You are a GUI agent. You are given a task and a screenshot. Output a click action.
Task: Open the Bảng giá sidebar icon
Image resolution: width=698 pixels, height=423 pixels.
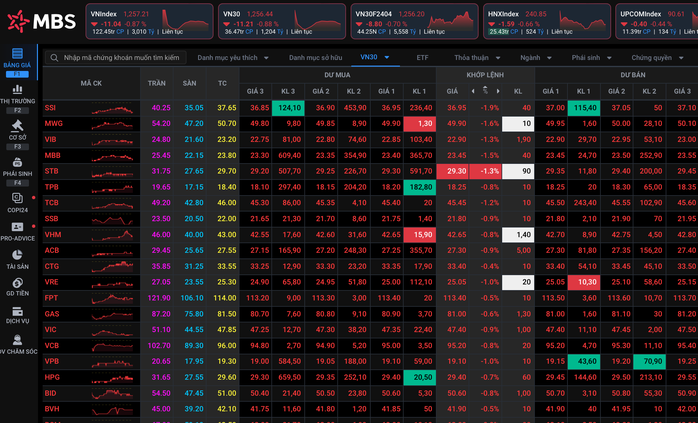tap(17, 54)
